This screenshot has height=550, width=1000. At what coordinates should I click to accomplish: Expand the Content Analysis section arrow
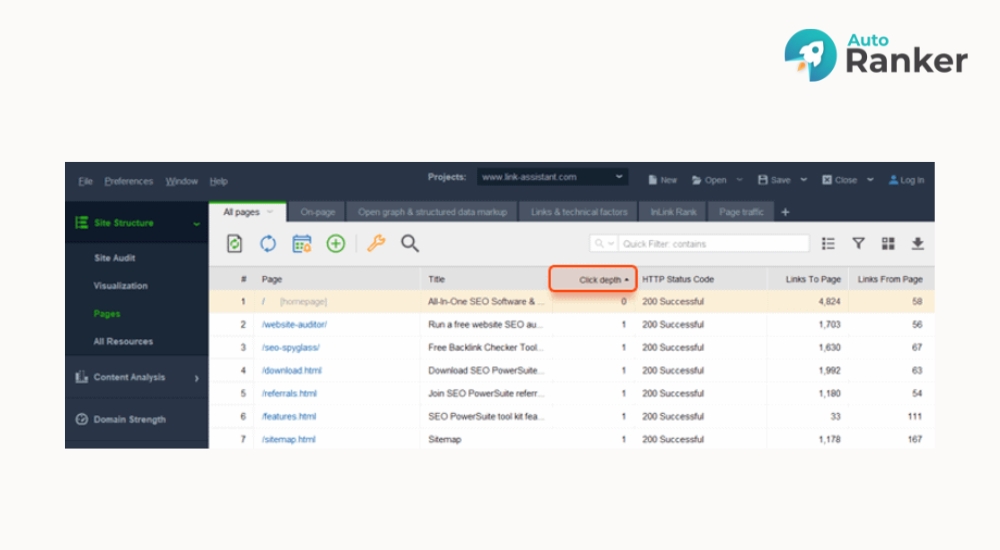[196, 378]
